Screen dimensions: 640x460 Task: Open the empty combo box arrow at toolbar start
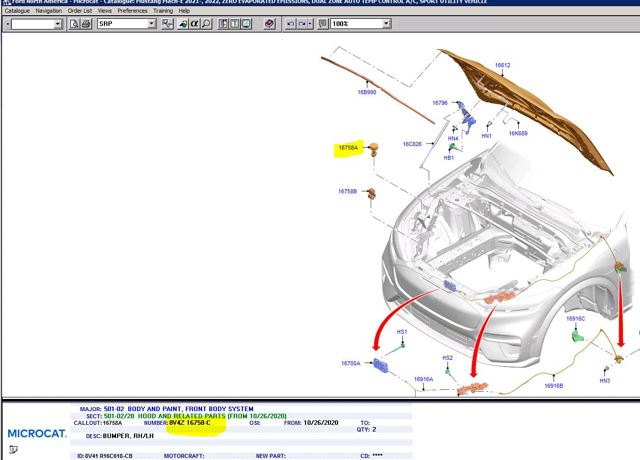(57, 24)
